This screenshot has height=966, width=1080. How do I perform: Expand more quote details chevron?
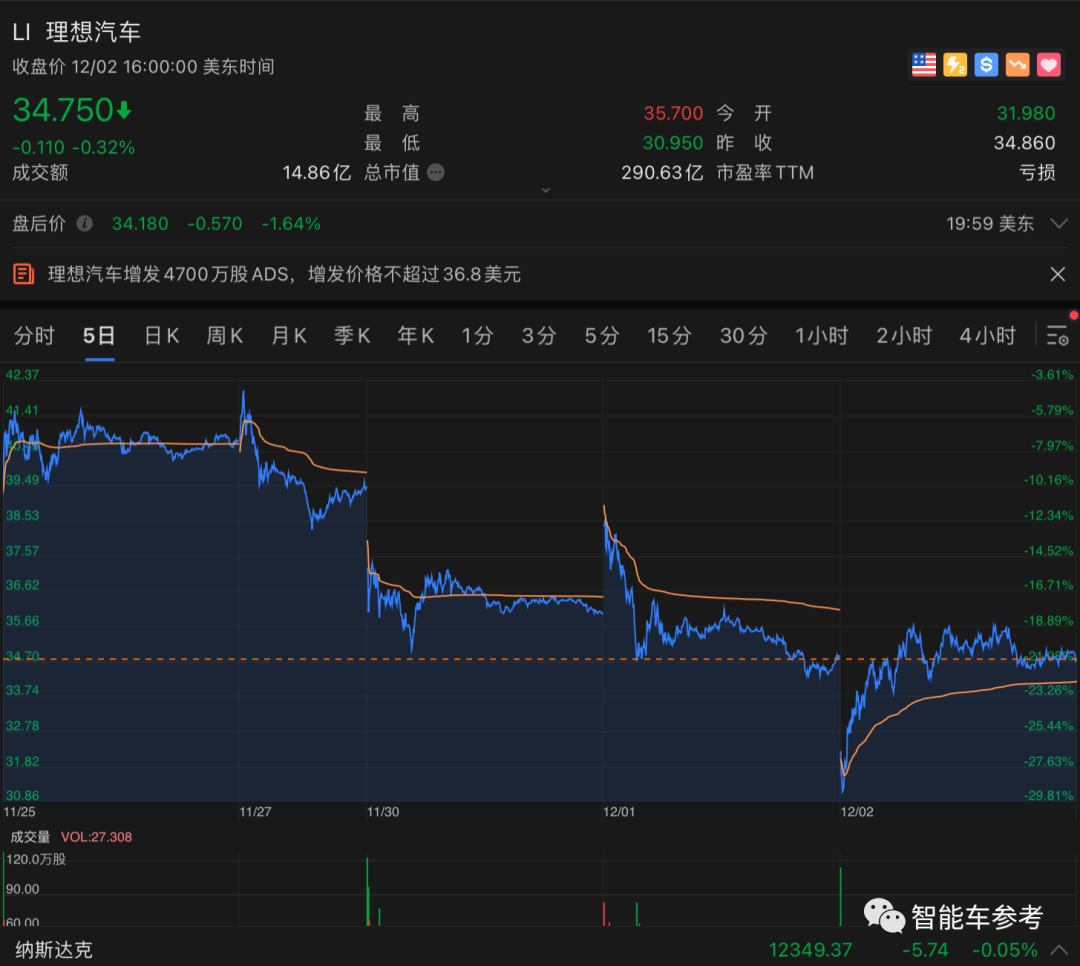[546, 190]
